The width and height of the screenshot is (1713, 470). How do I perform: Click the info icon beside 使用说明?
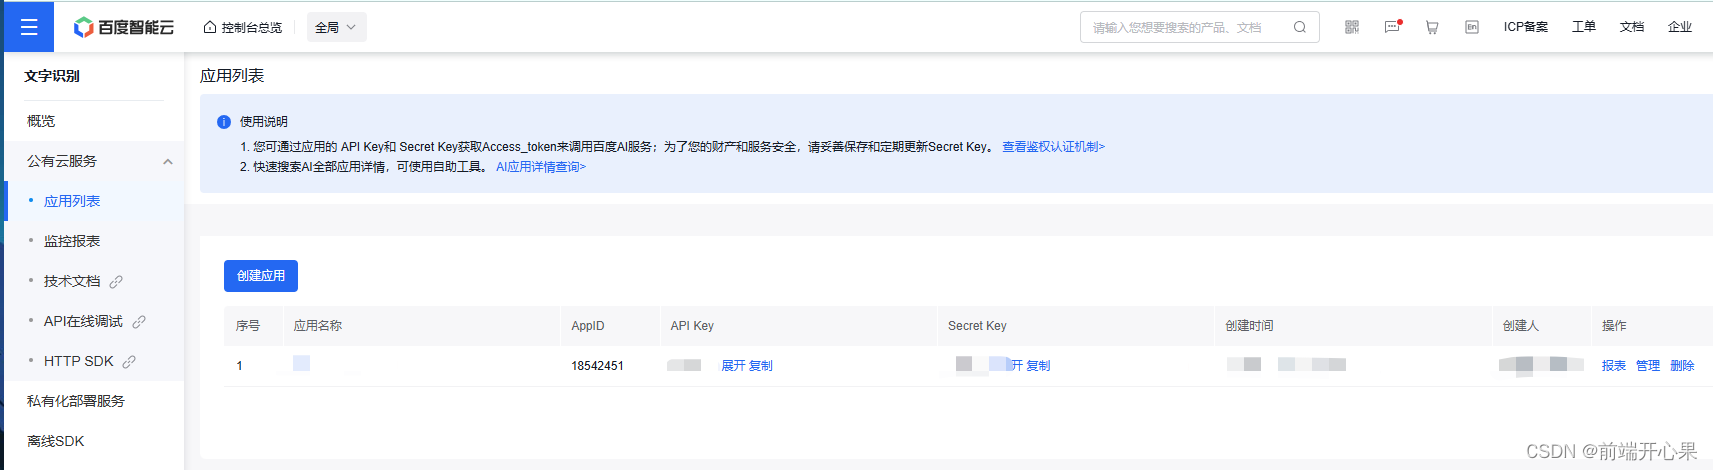(x=224, y=122)
